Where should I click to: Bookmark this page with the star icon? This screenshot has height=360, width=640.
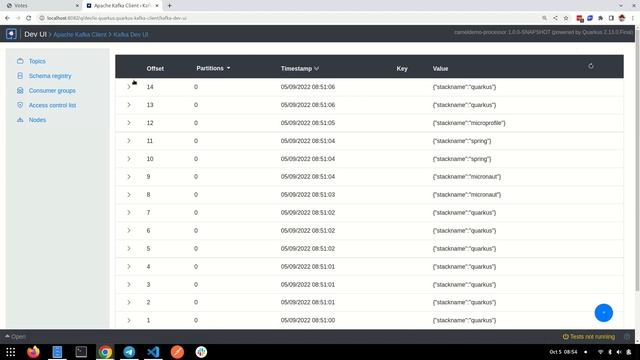click(x=566, y=18)
